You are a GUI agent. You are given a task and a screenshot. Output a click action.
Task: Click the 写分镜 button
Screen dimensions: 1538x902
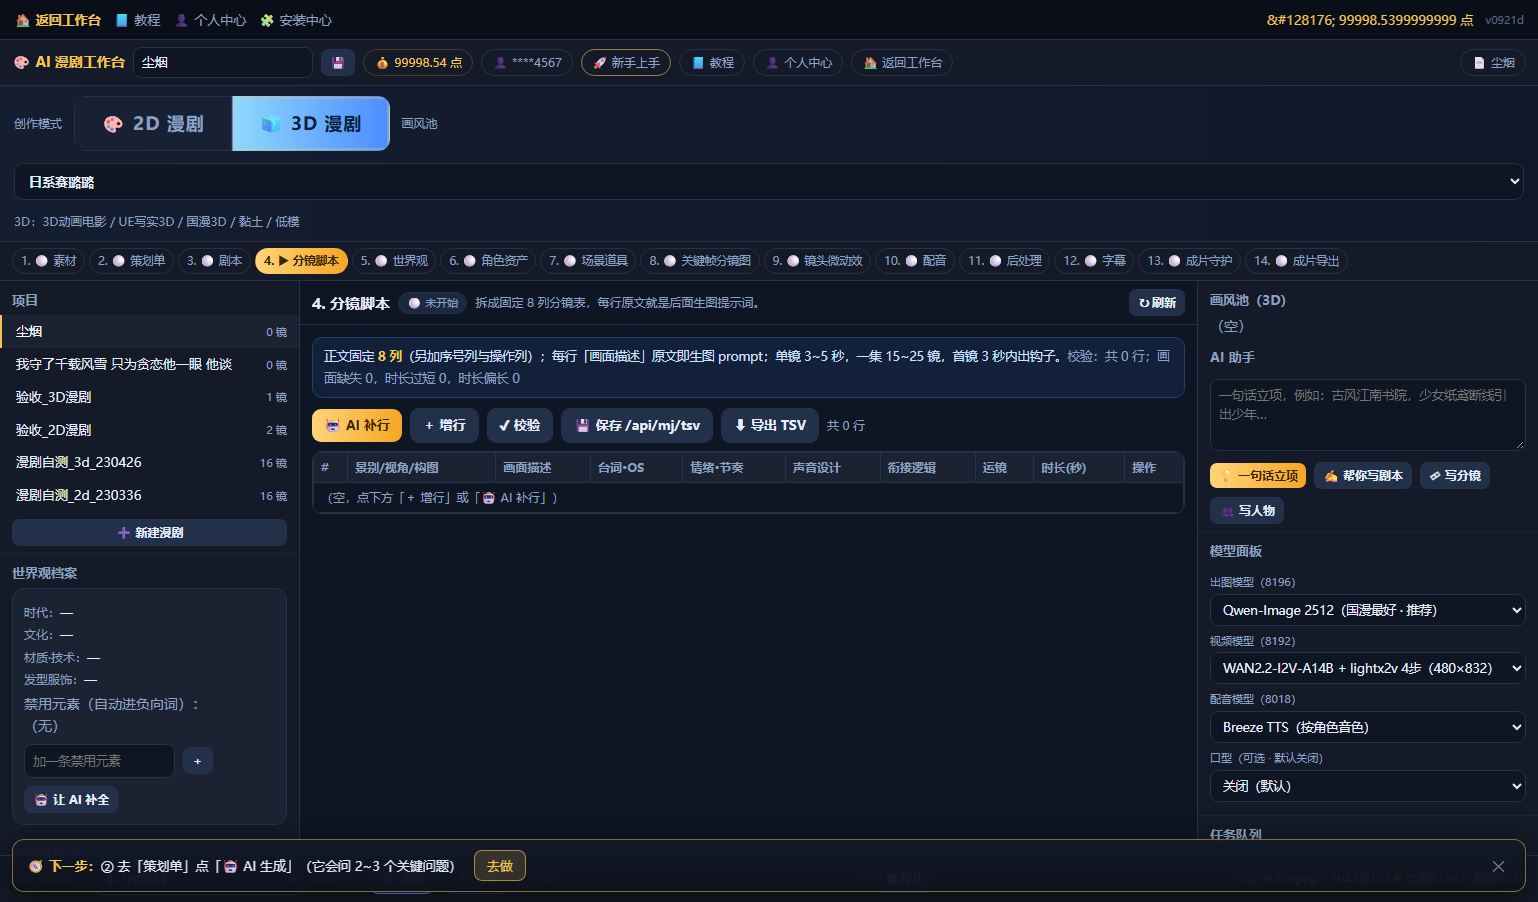click(1455, 476)
